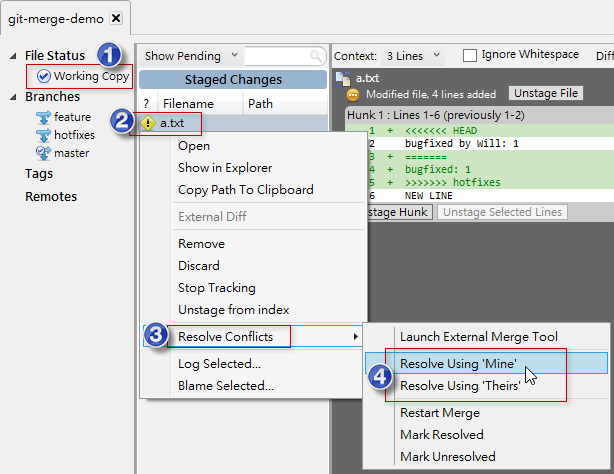
Task: Click the hotfixes branch icon
Action: pos(43,135)
